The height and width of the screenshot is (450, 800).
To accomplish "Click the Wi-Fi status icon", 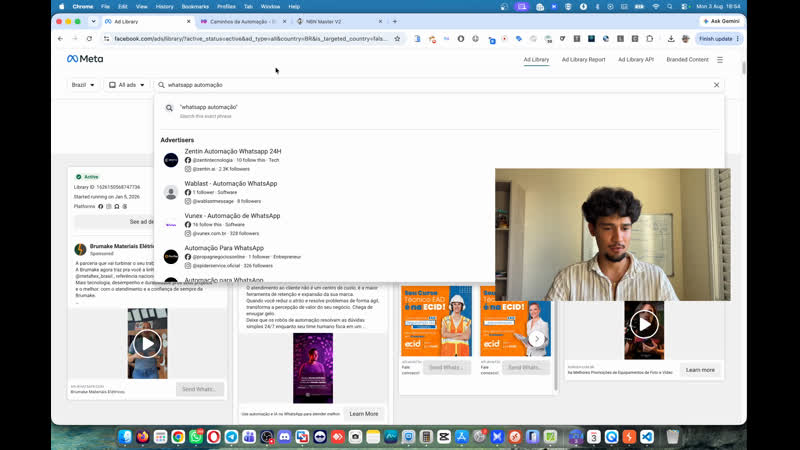I will (656, 7).
